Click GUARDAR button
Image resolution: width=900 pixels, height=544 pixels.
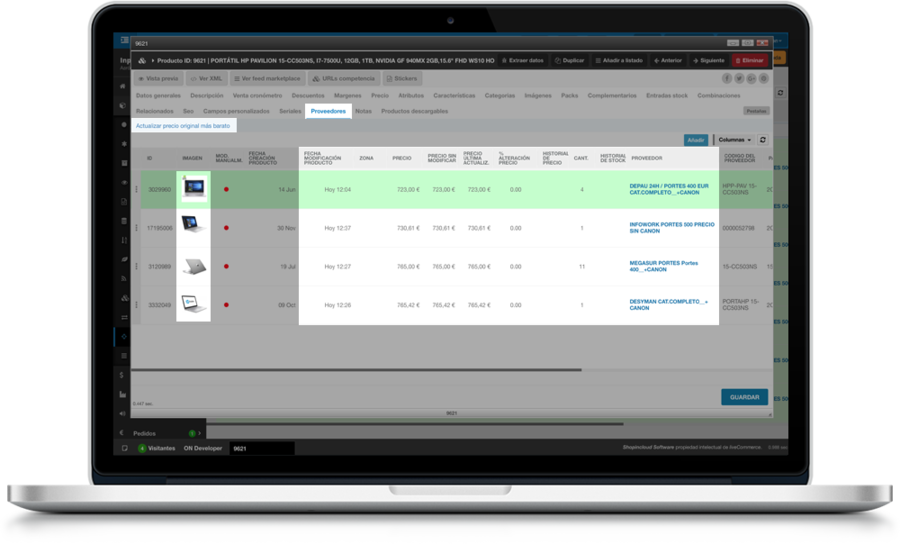[744, 397]
